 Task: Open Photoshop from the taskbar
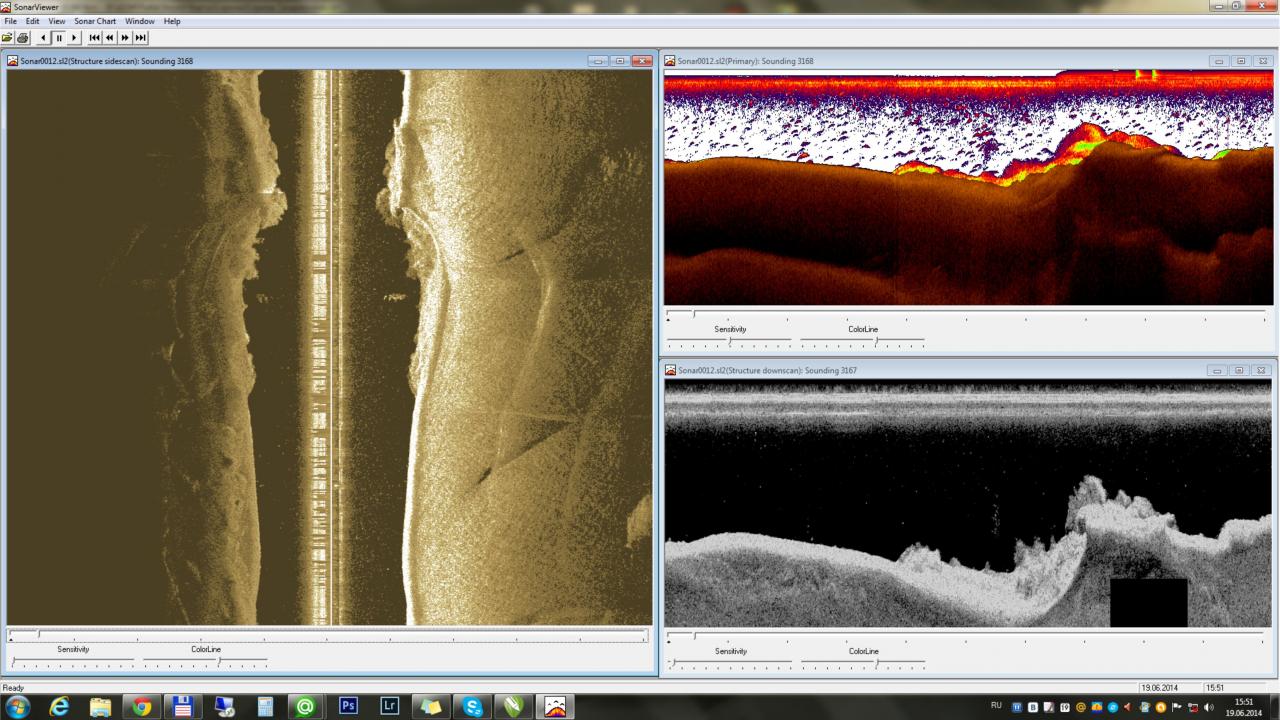pos(349,706)
